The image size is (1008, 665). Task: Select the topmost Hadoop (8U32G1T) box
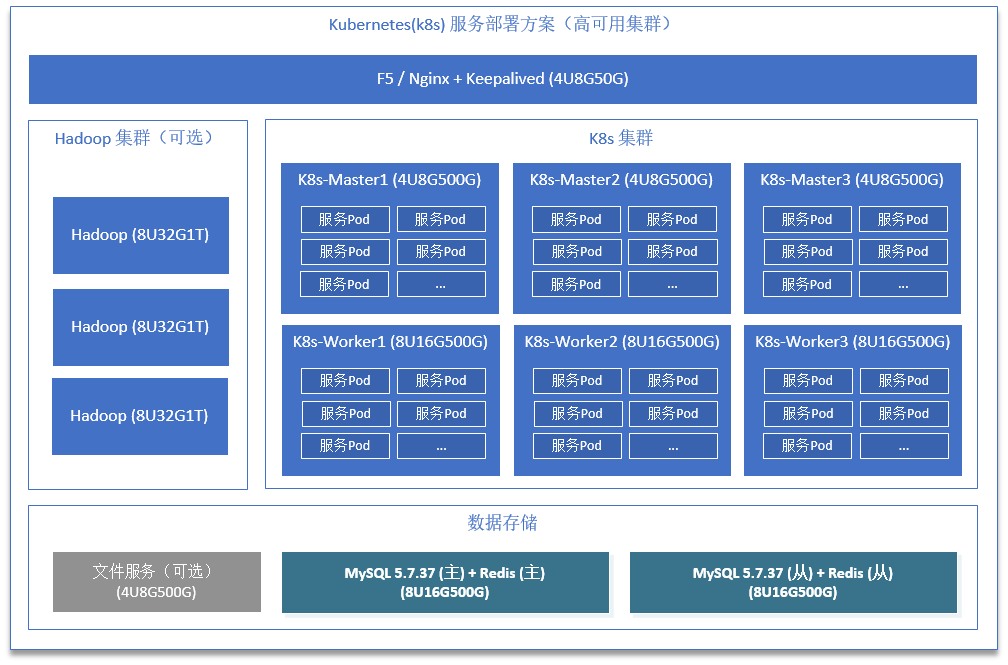tap(140, 235)
